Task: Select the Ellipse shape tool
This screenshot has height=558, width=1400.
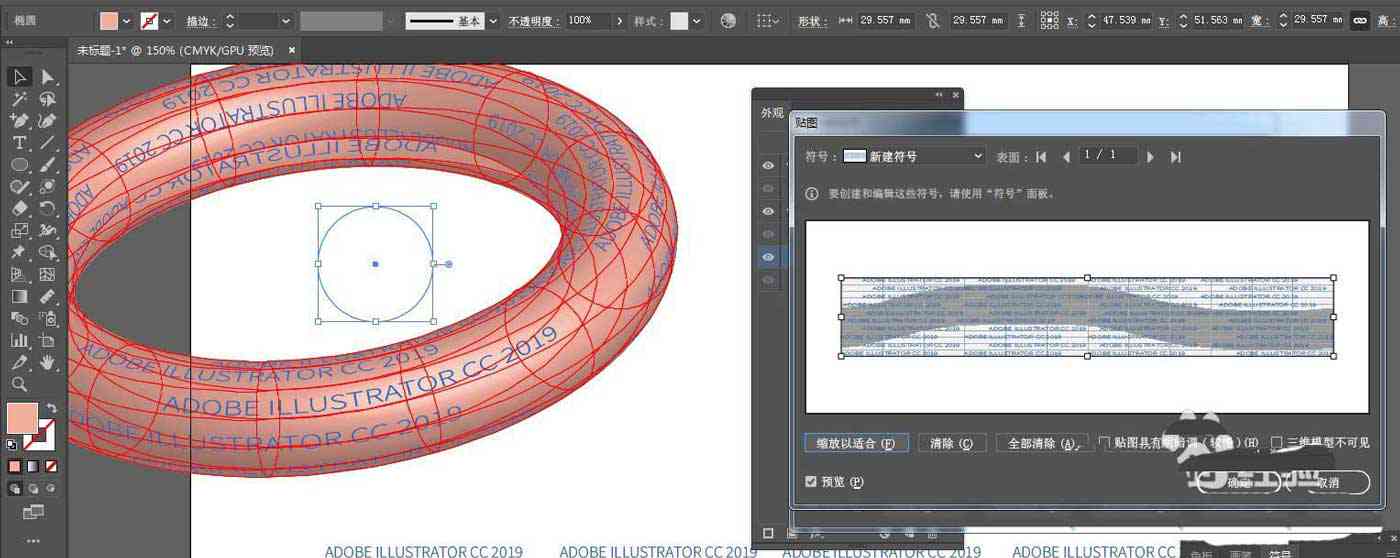Action: coord(19,165)
